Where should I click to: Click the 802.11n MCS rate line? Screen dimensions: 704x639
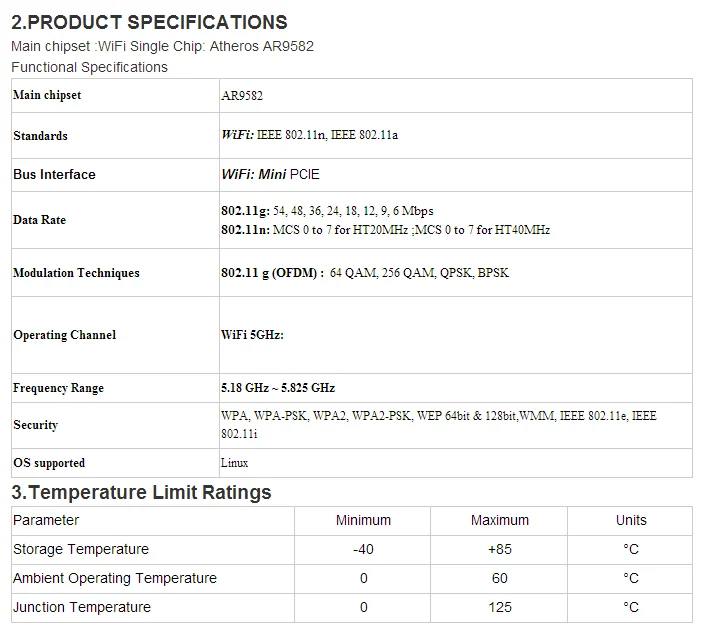385,230
